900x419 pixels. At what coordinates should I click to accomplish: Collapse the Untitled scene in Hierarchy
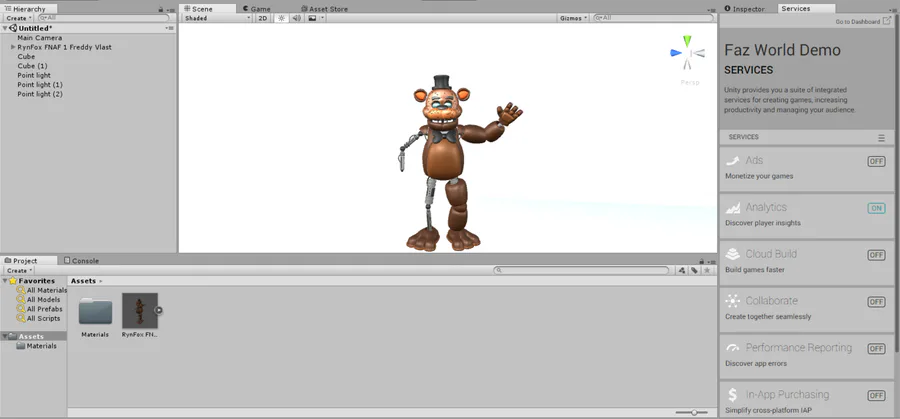pos(5,28)
